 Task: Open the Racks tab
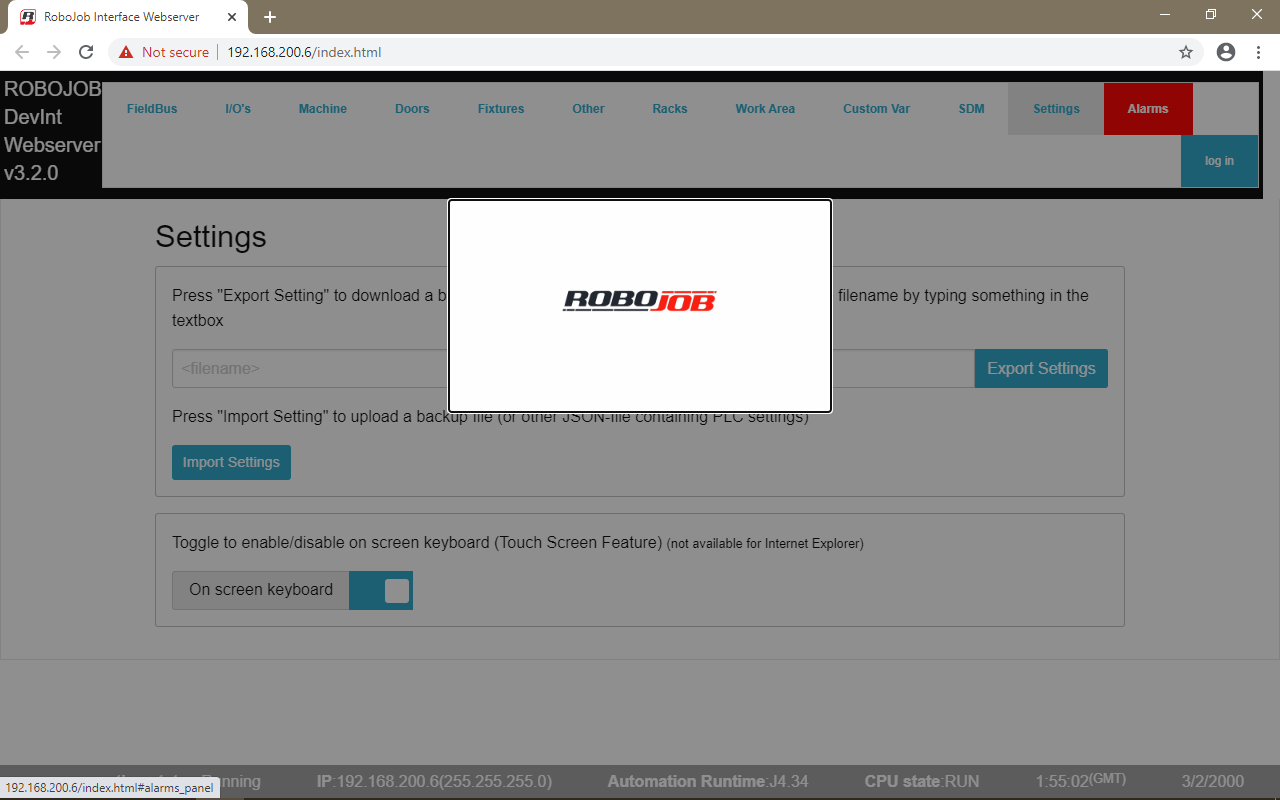click(x=670, y=109)
